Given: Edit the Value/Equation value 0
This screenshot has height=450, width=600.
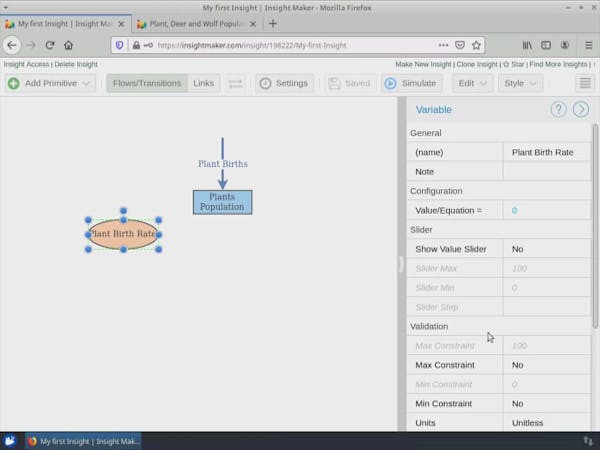Looking at the screenshot, I should [547, 210].
